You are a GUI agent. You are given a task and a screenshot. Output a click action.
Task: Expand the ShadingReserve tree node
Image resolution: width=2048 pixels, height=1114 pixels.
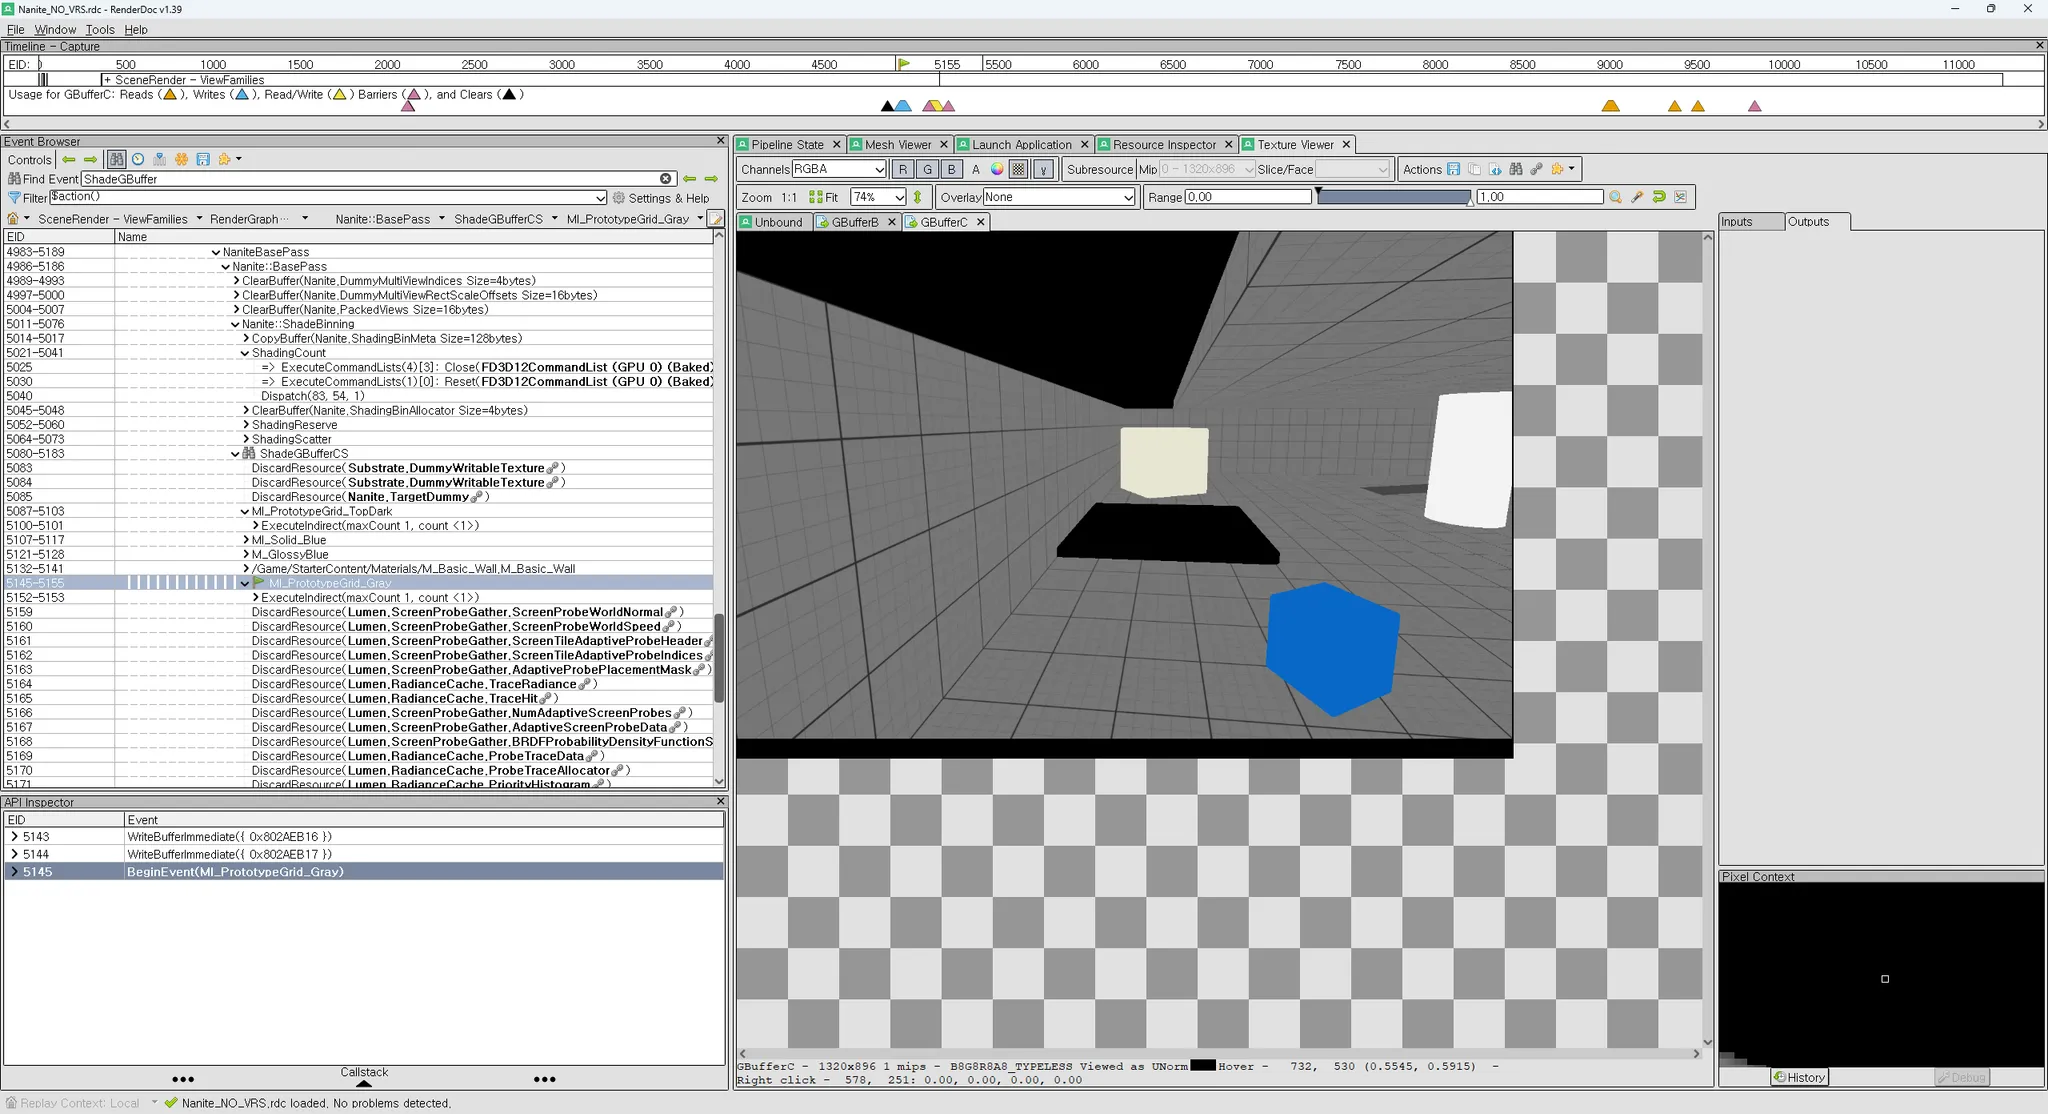(246, 425)
